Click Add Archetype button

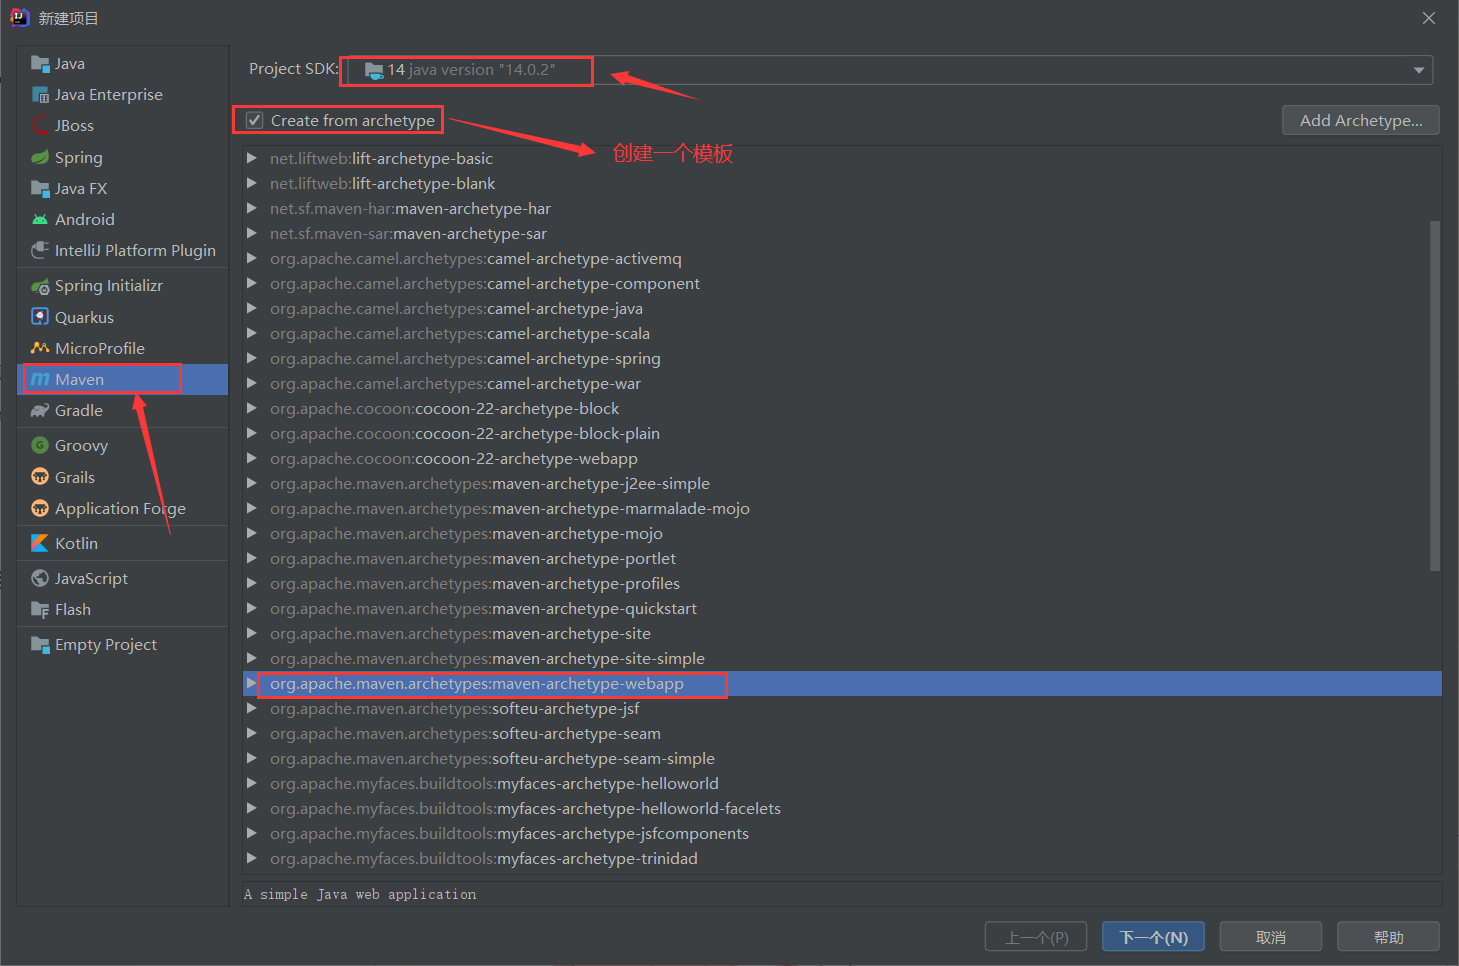pyautogui.click(x=1360, y=120)
